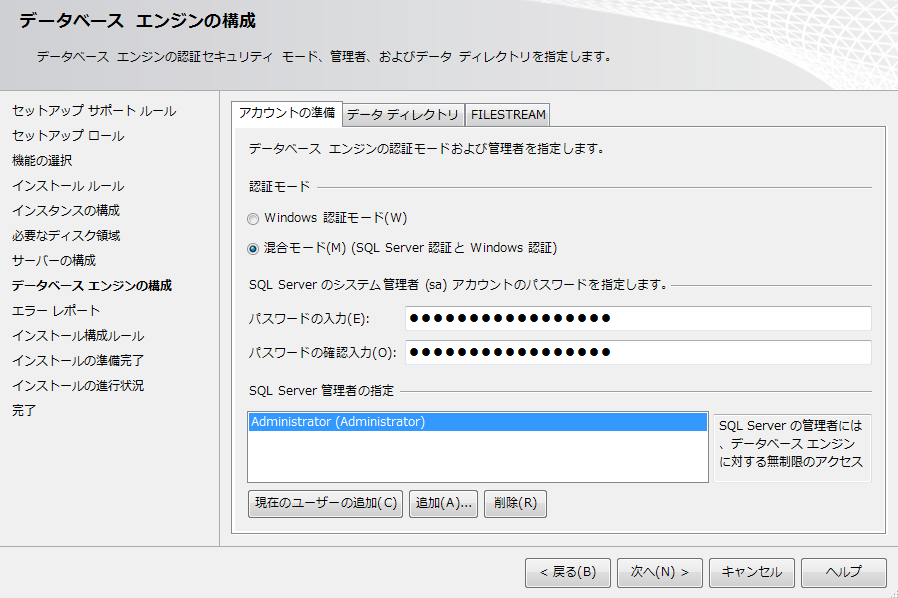This screenshot has height=598, width=898.
Task: Click インストールの準備完了 step
Action: [78, 360]
